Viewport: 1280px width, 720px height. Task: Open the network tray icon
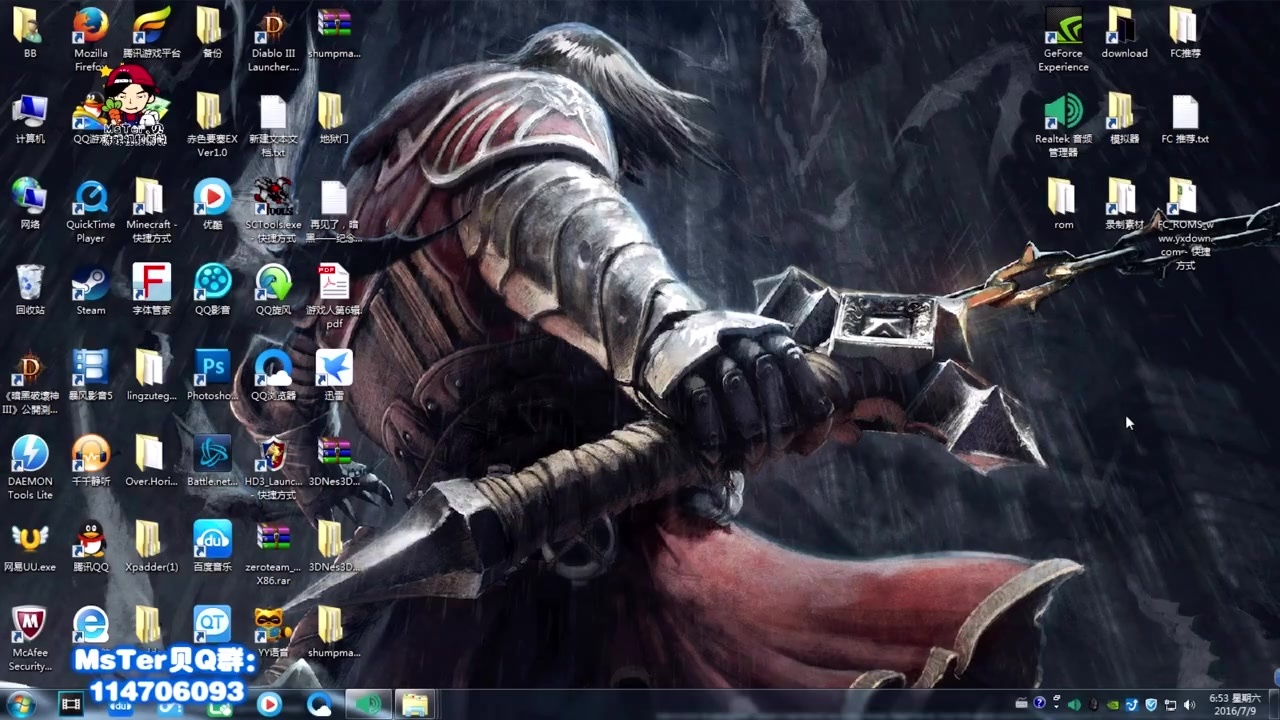point(1170,704)
